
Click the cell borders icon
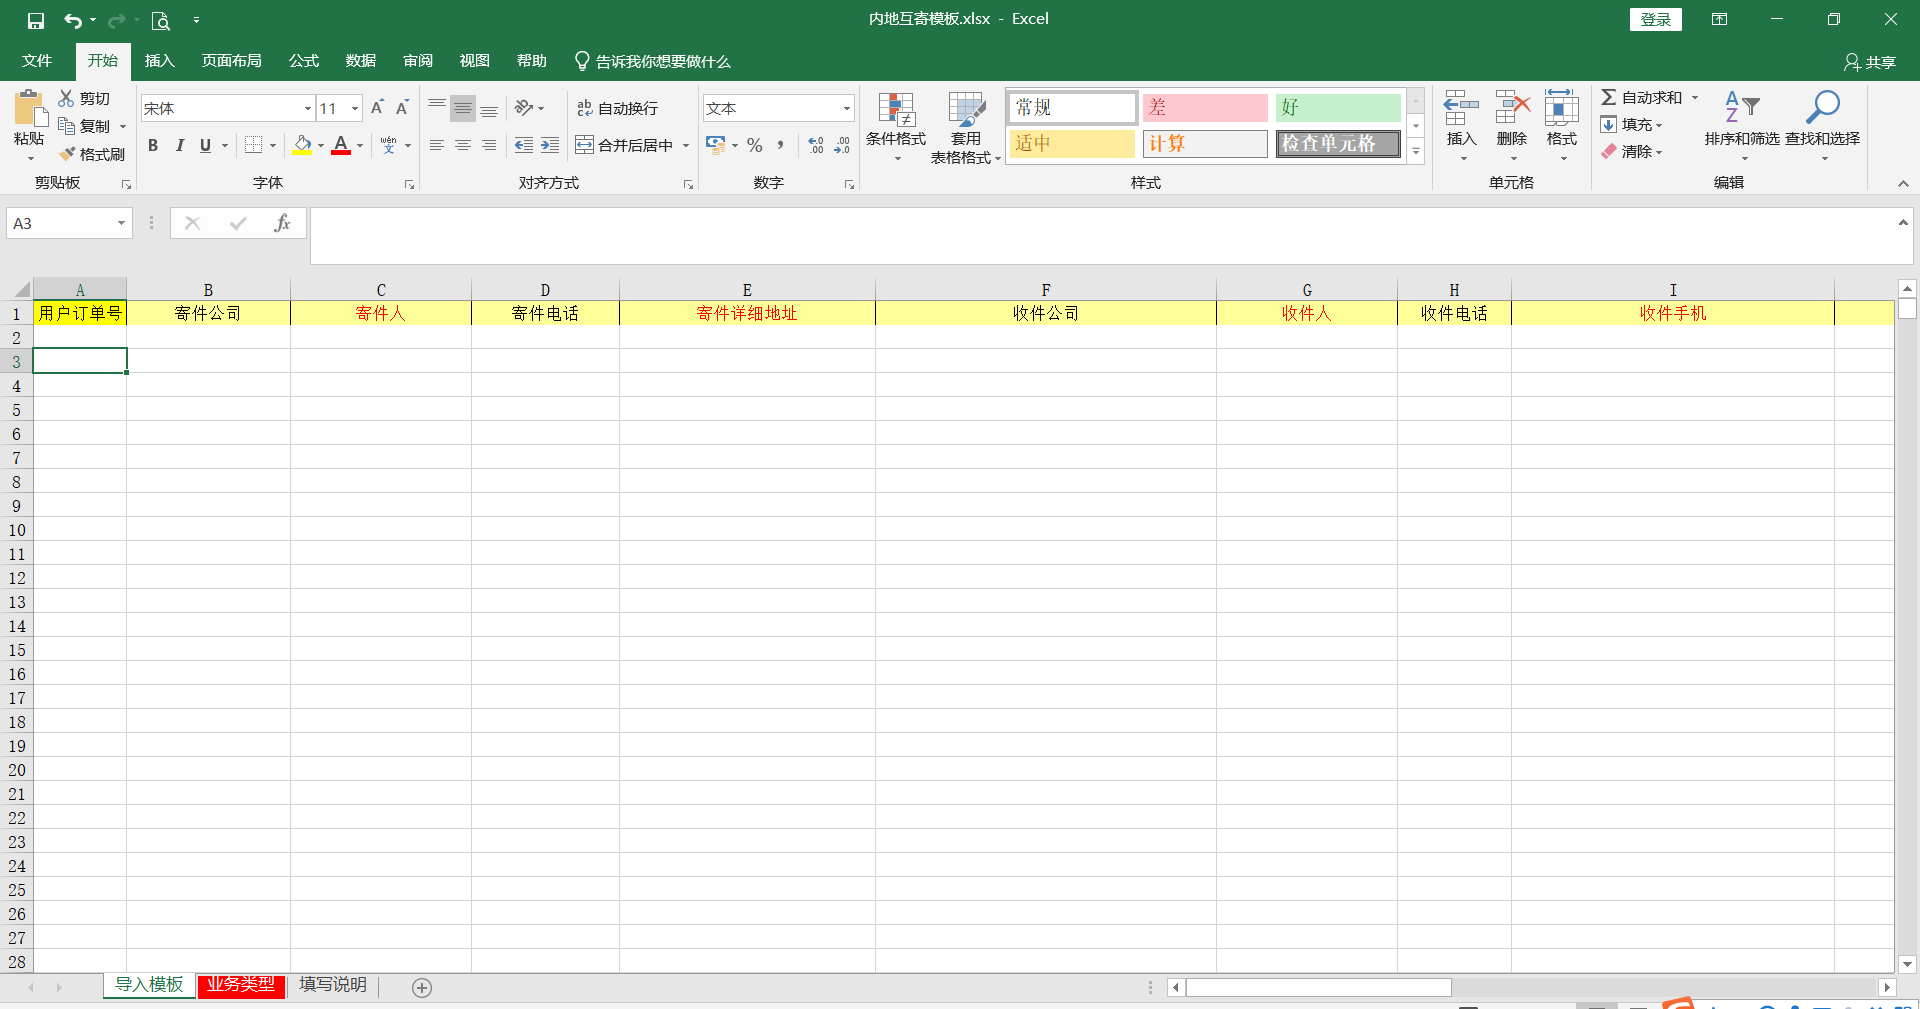pos(254,145)
